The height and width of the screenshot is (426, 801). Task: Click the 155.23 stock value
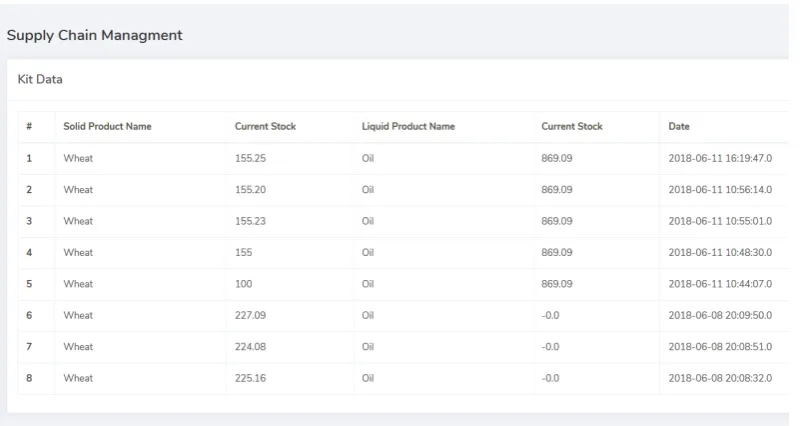(250, 221)
